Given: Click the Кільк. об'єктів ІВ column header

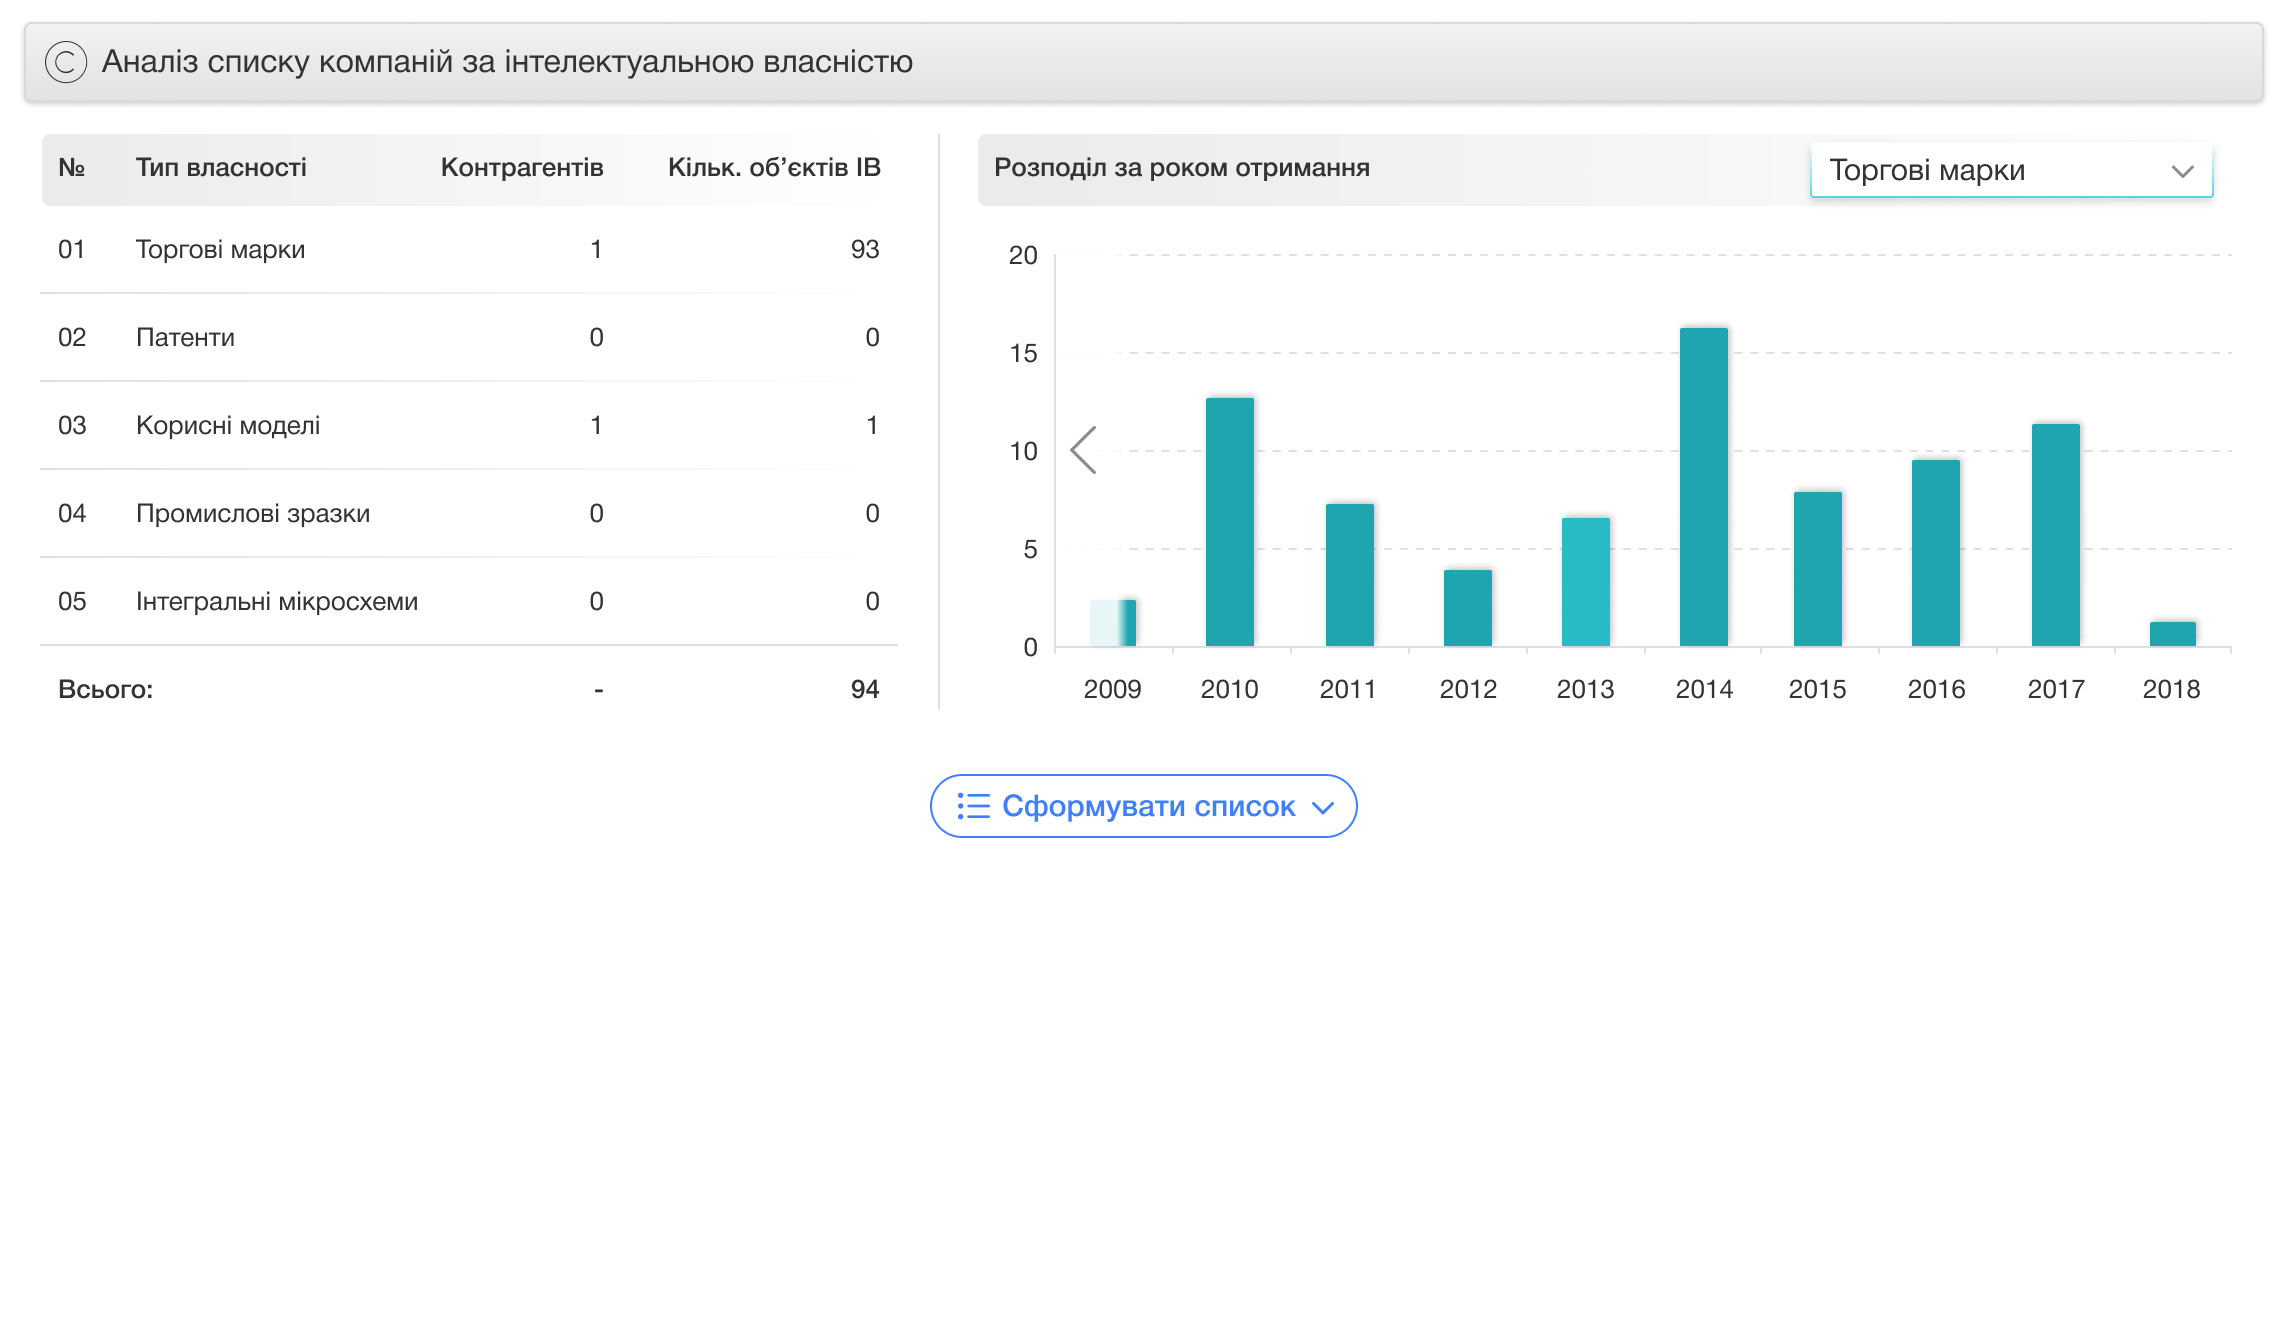Looking at the screenshot, I should point(774,167).
